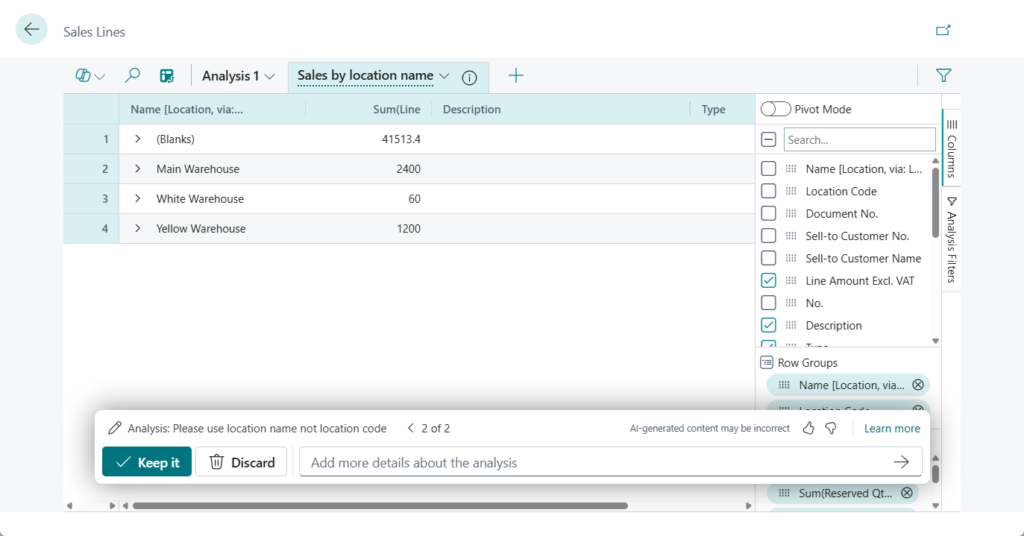Image resolution: width=1024 pixels, height=536 pixels.
Task: Open the Learn more link
Action: coord(892,428)
